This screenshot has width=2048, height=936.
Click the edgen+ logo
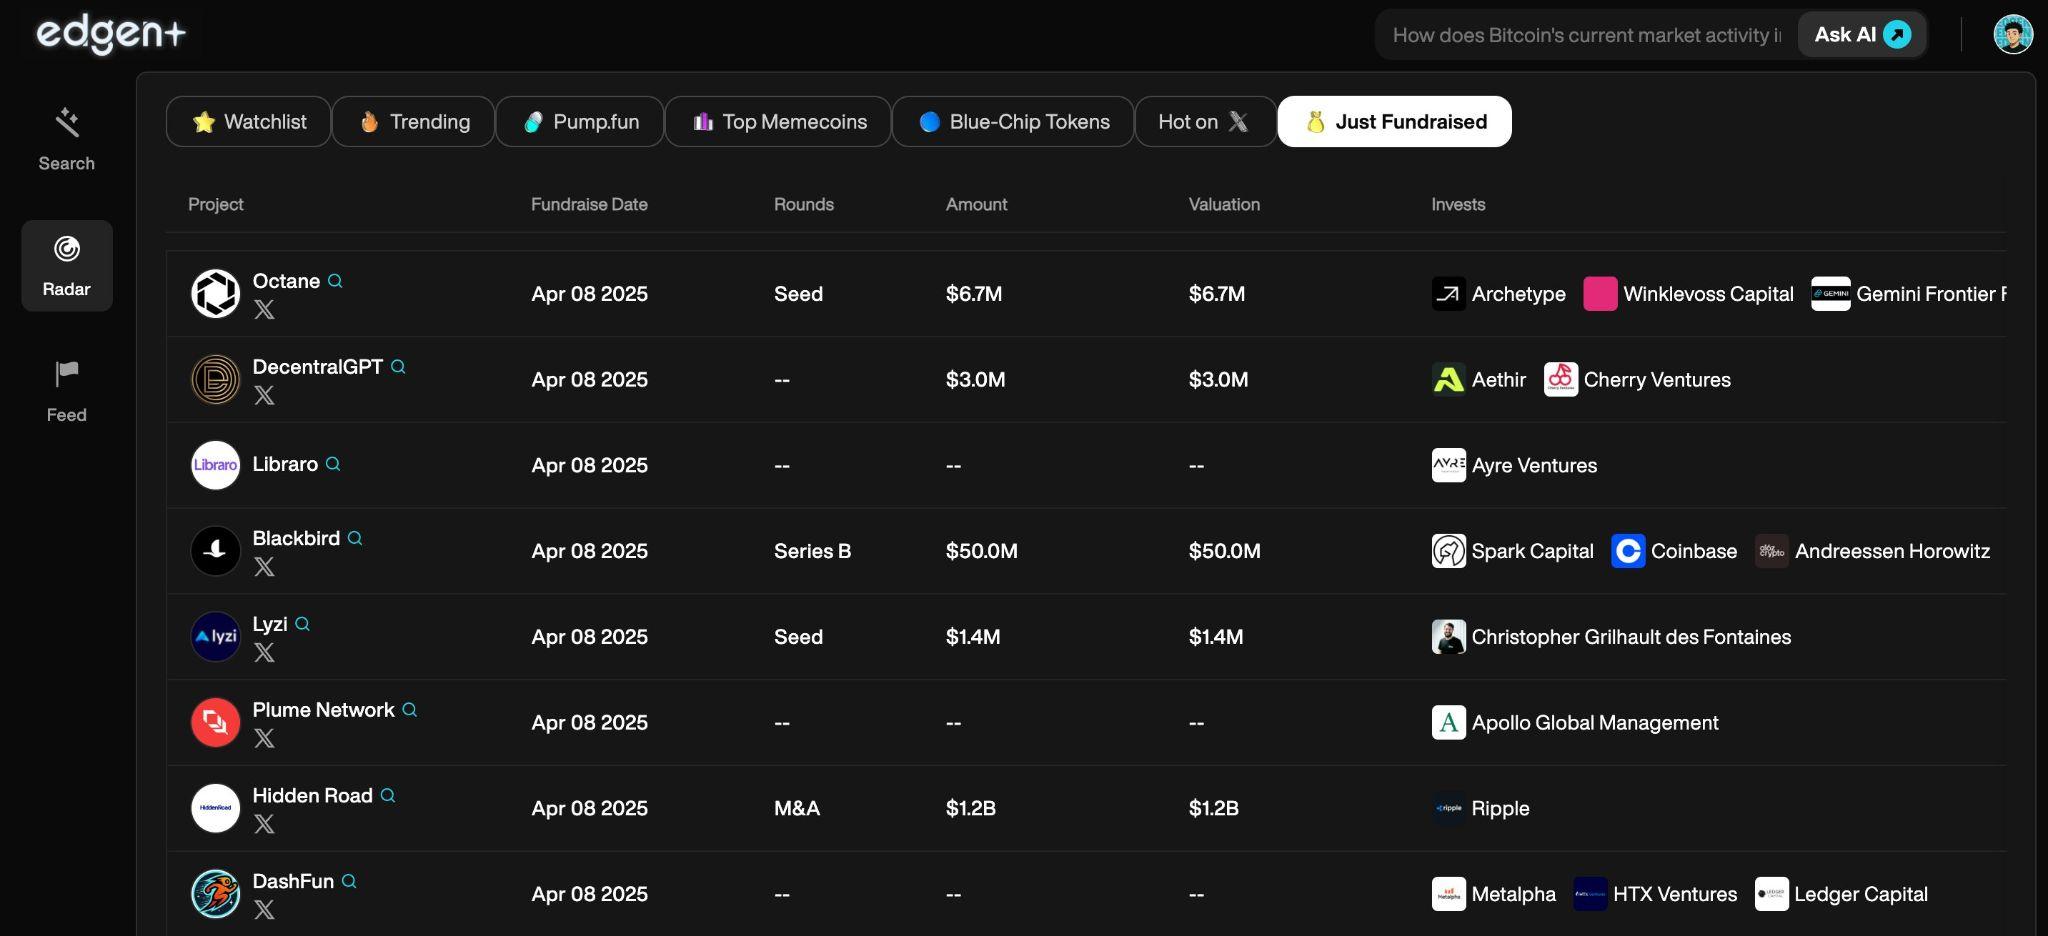pos(111,34)
